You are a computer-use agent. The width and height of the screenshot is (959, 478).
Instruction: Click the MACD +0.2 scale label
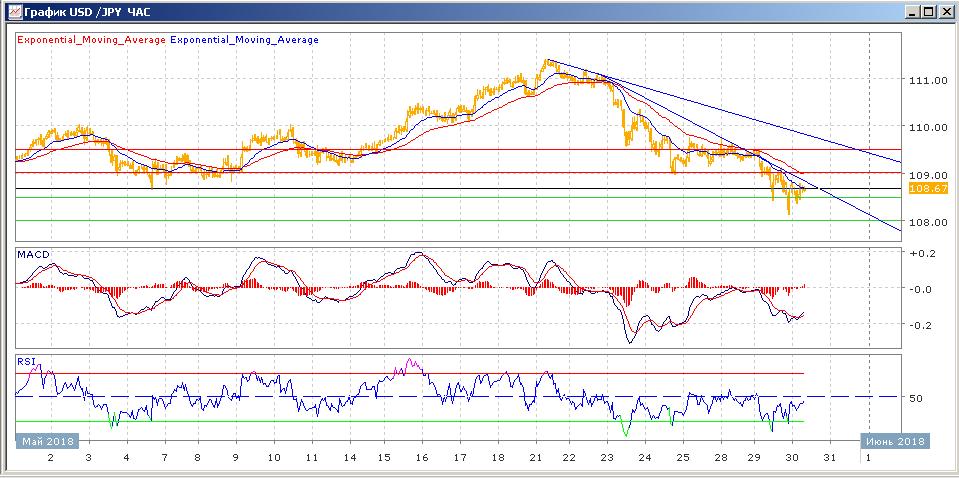(x=921, y=254)
